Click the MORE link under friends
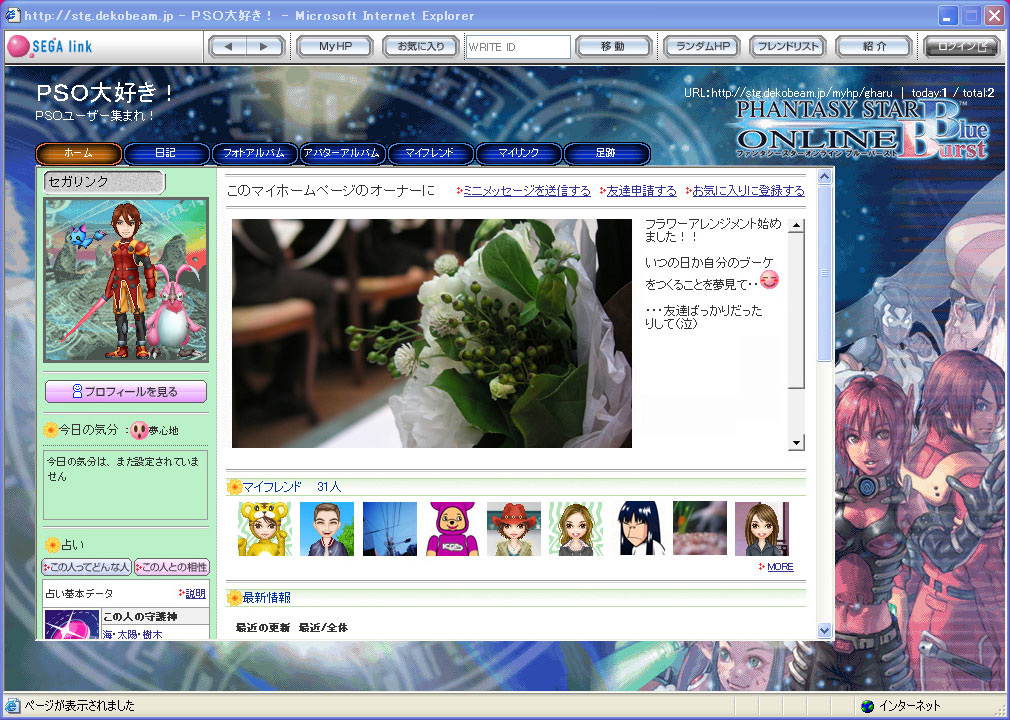 click(x=780, y=567)
